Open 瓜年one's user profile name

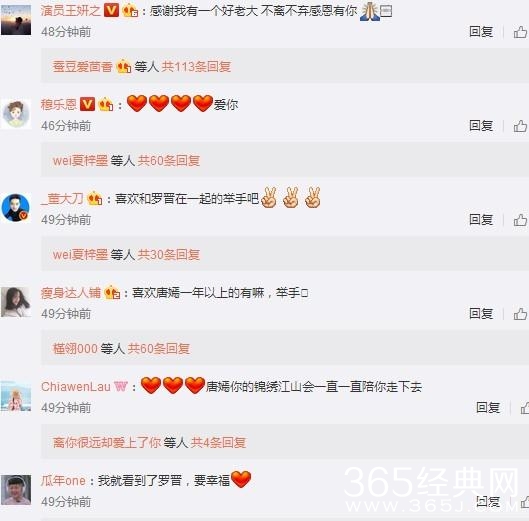click(x=63, y=481)
